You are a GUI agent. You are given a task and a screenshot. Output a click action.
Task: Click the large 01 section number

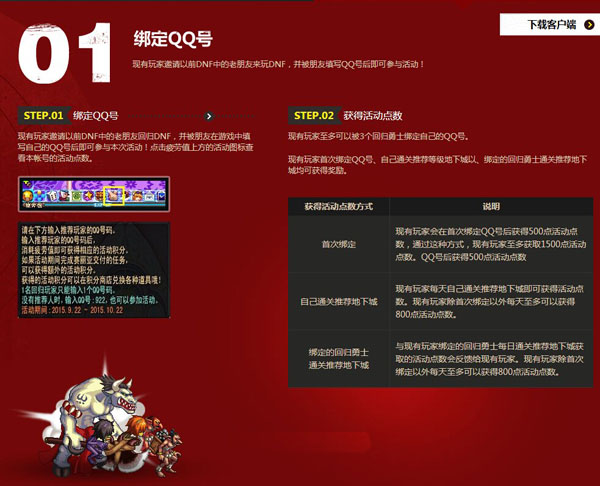pos(64,53)
